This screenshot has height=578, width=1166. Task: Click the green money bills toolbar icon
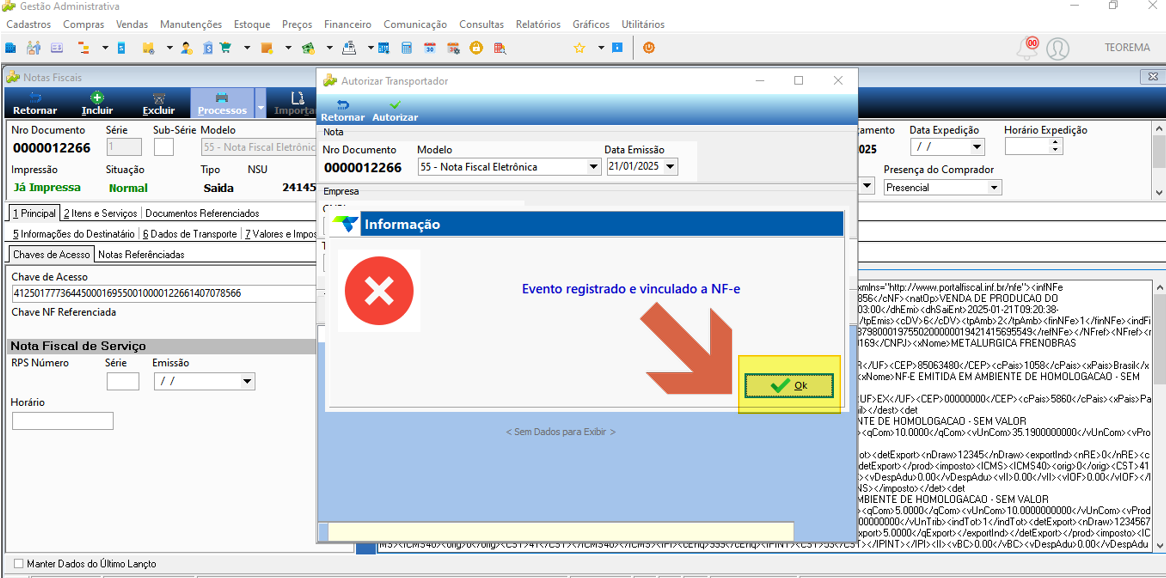pyautogui.click(x=307, y=48)
